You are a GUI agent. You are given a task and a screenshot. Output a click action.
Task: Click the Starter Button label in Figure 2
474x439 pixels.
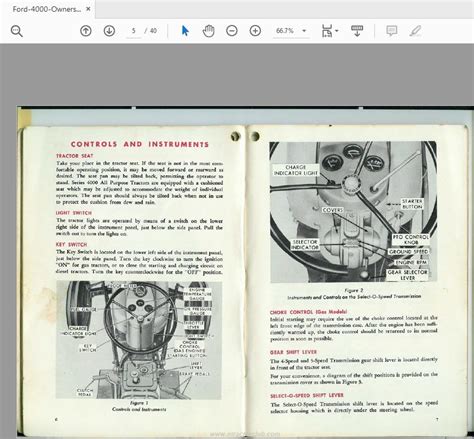pyautogui.click(x=412, y=204)
